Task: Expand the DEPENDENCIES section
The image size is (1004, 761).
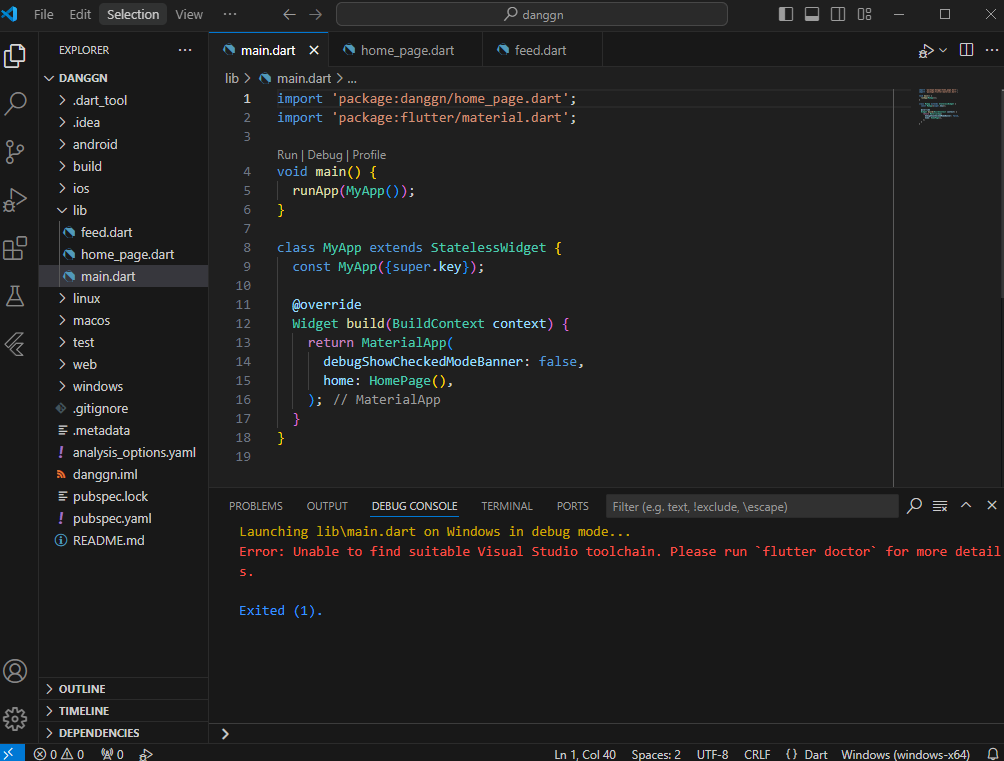Action: point(124,733)
